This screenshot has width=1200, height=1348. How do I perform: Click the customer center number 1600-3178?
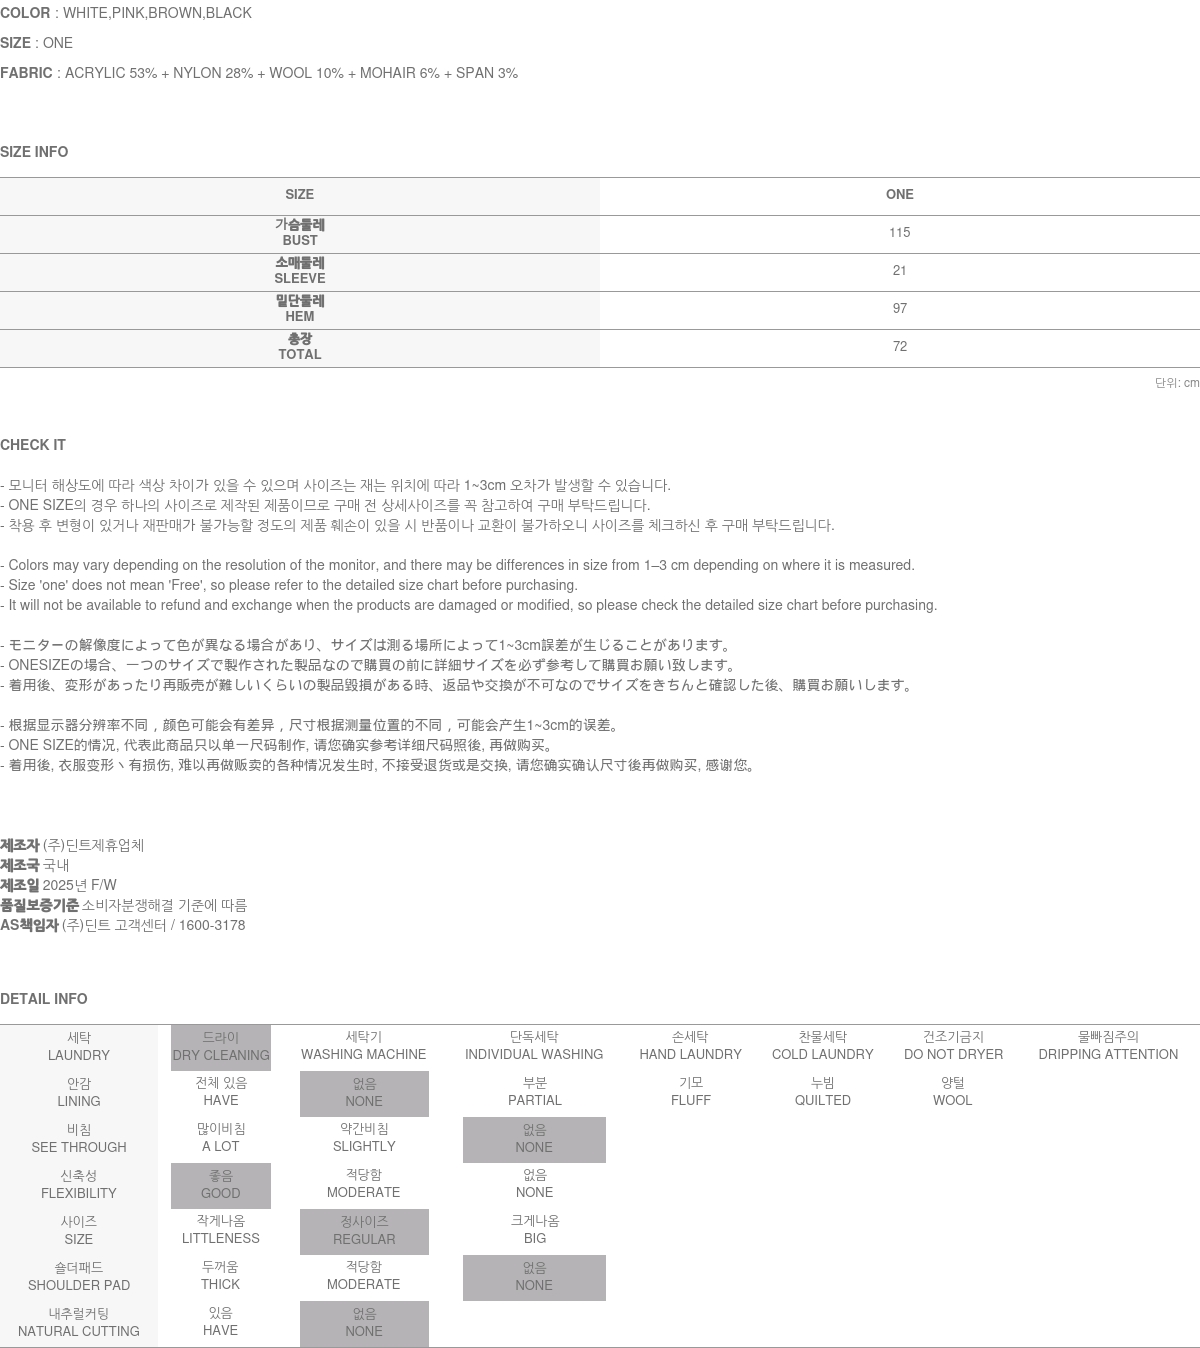pos(212,925)
